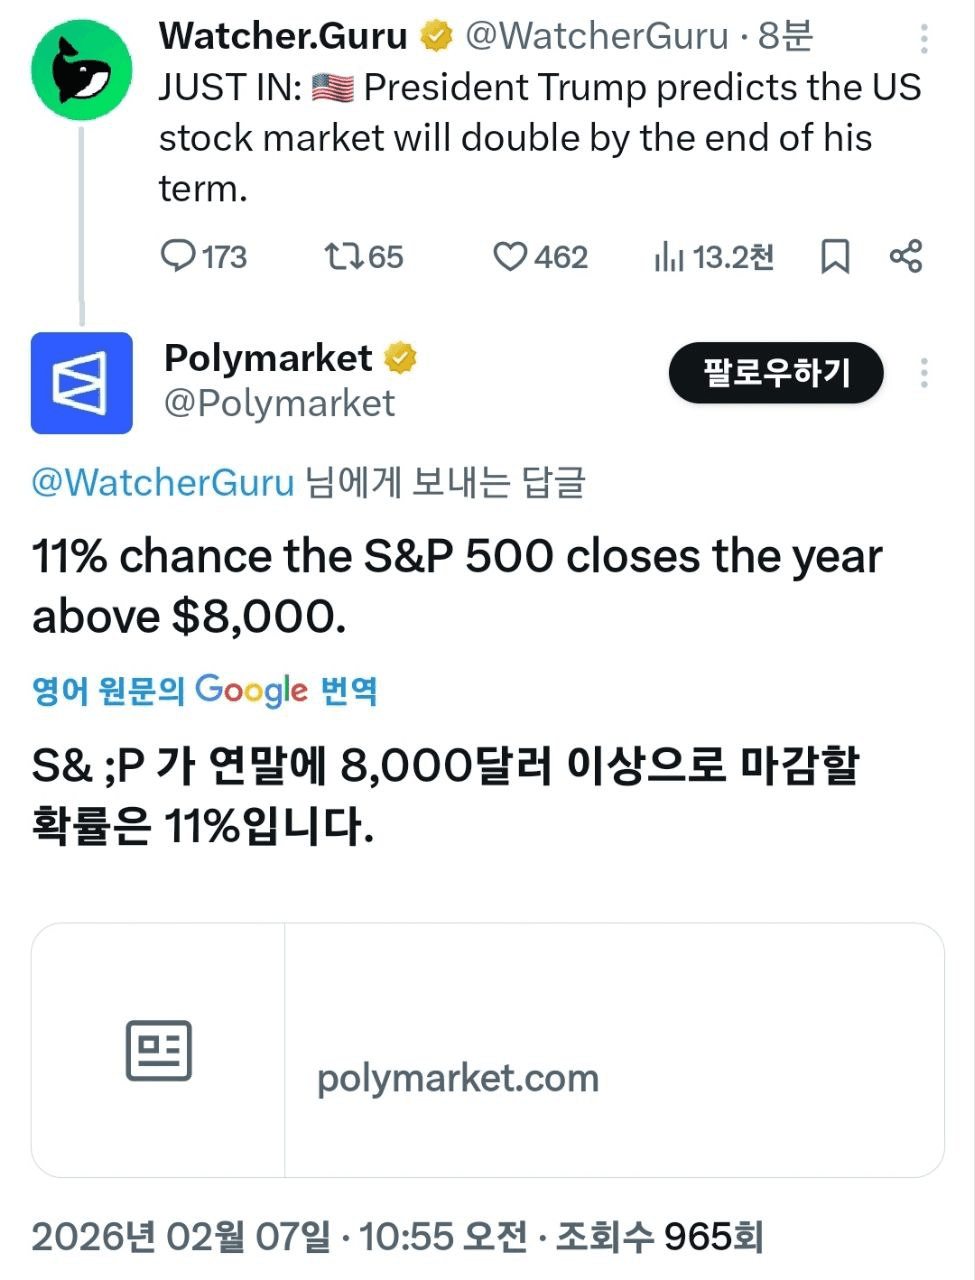
Task: Share the Watcher.Guru tweet
Action: (x=906, y=256)
